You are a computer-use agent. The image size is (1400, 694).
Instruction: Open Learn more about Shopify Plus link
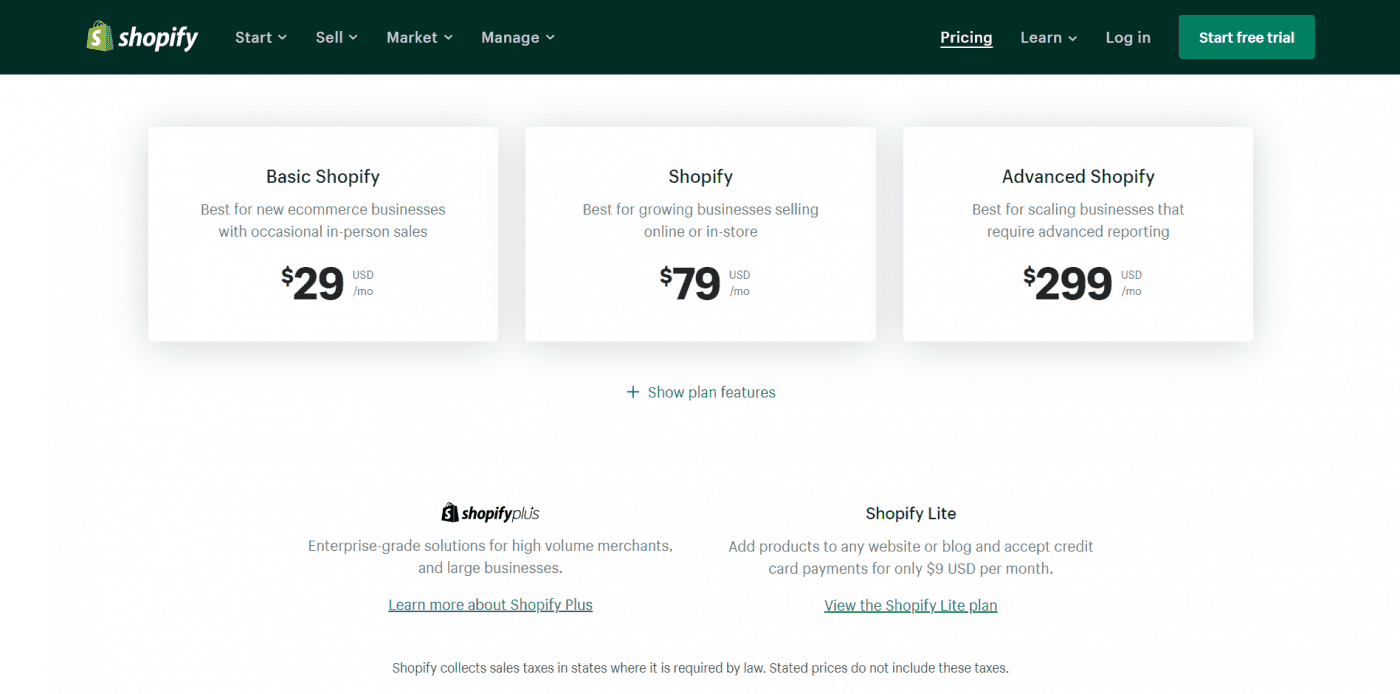click(490, 605)
